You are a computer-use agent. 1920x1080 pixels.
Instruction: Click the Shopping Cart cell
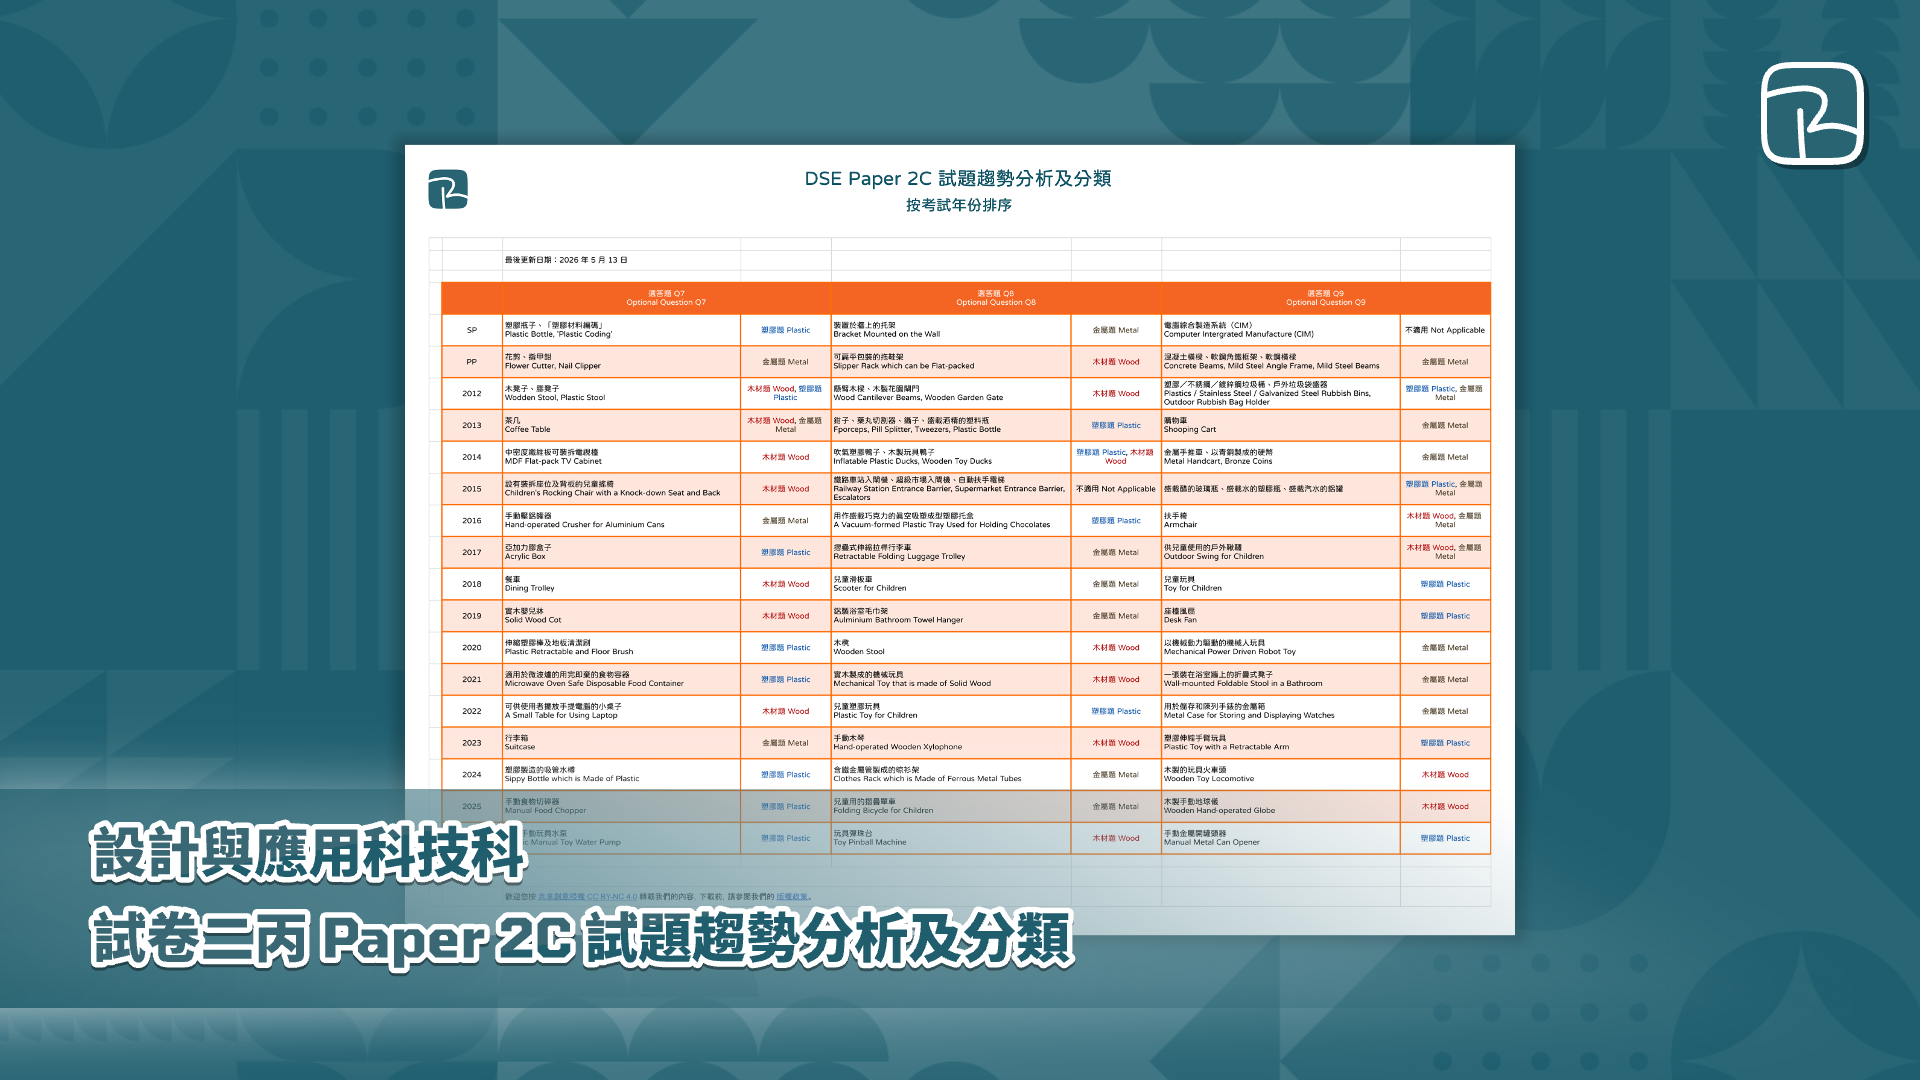click(1281, 425)
